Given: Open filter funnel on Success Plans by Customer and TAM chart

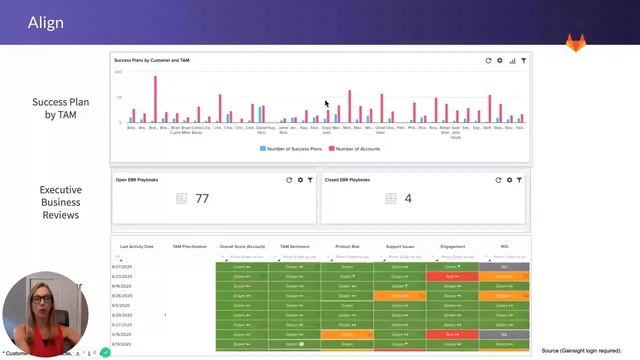Looking at the screenshot, I should coord(524,60).
